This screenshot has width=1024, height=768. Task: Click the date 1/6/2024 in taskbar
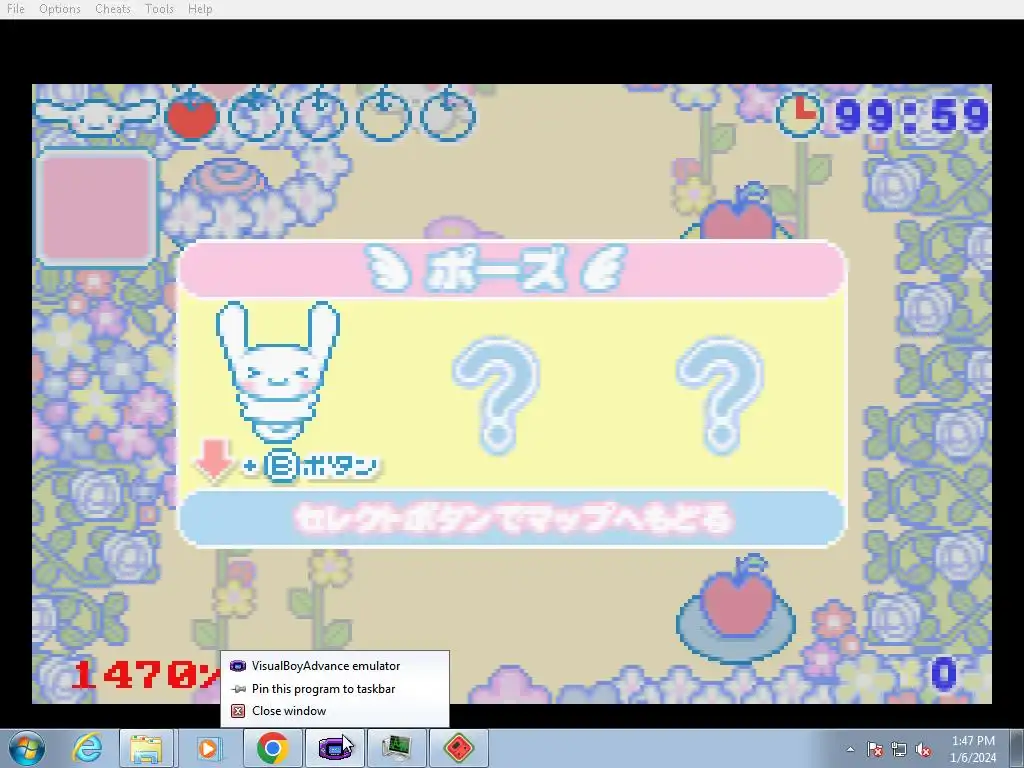point(973,758)
